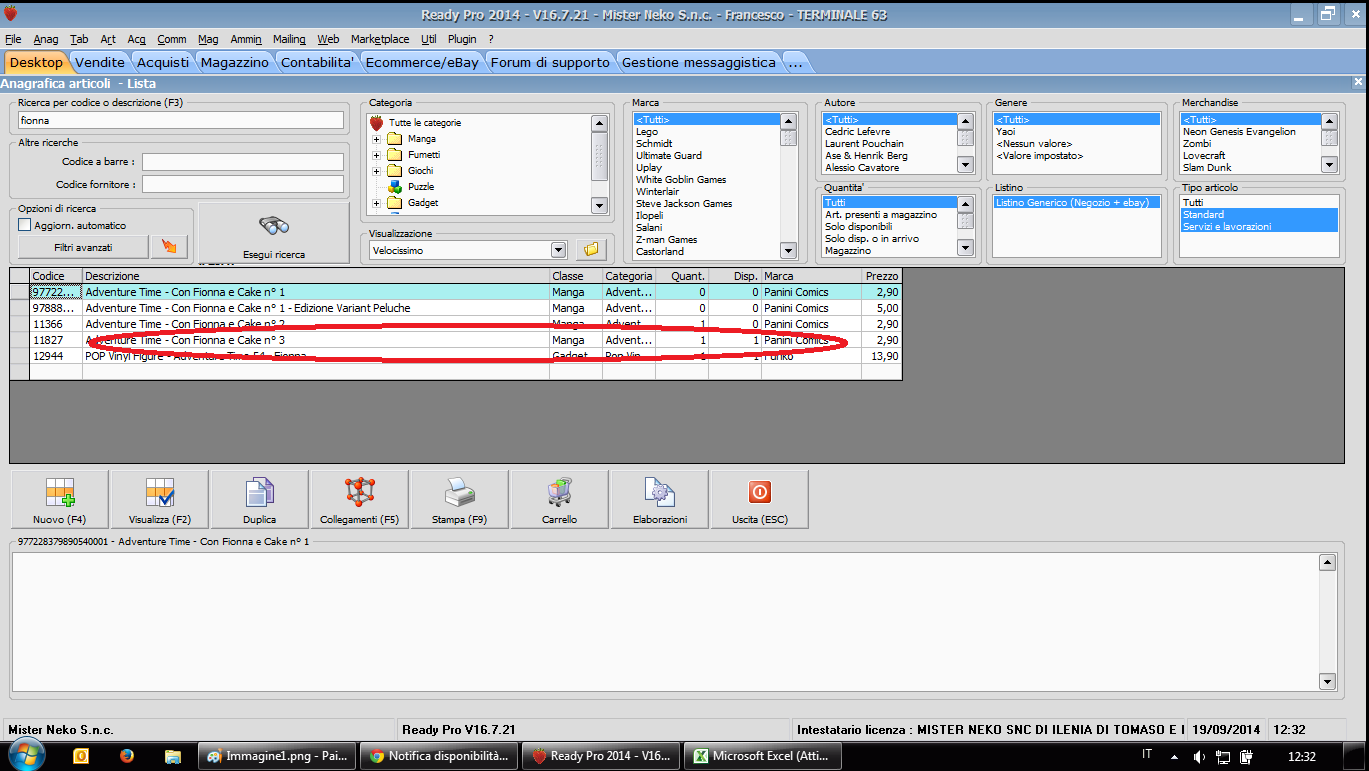The image size is (1369, 771).
Task: Open the Forum di supporto tab
Action: pyautogui.click(x=550, y=62)
